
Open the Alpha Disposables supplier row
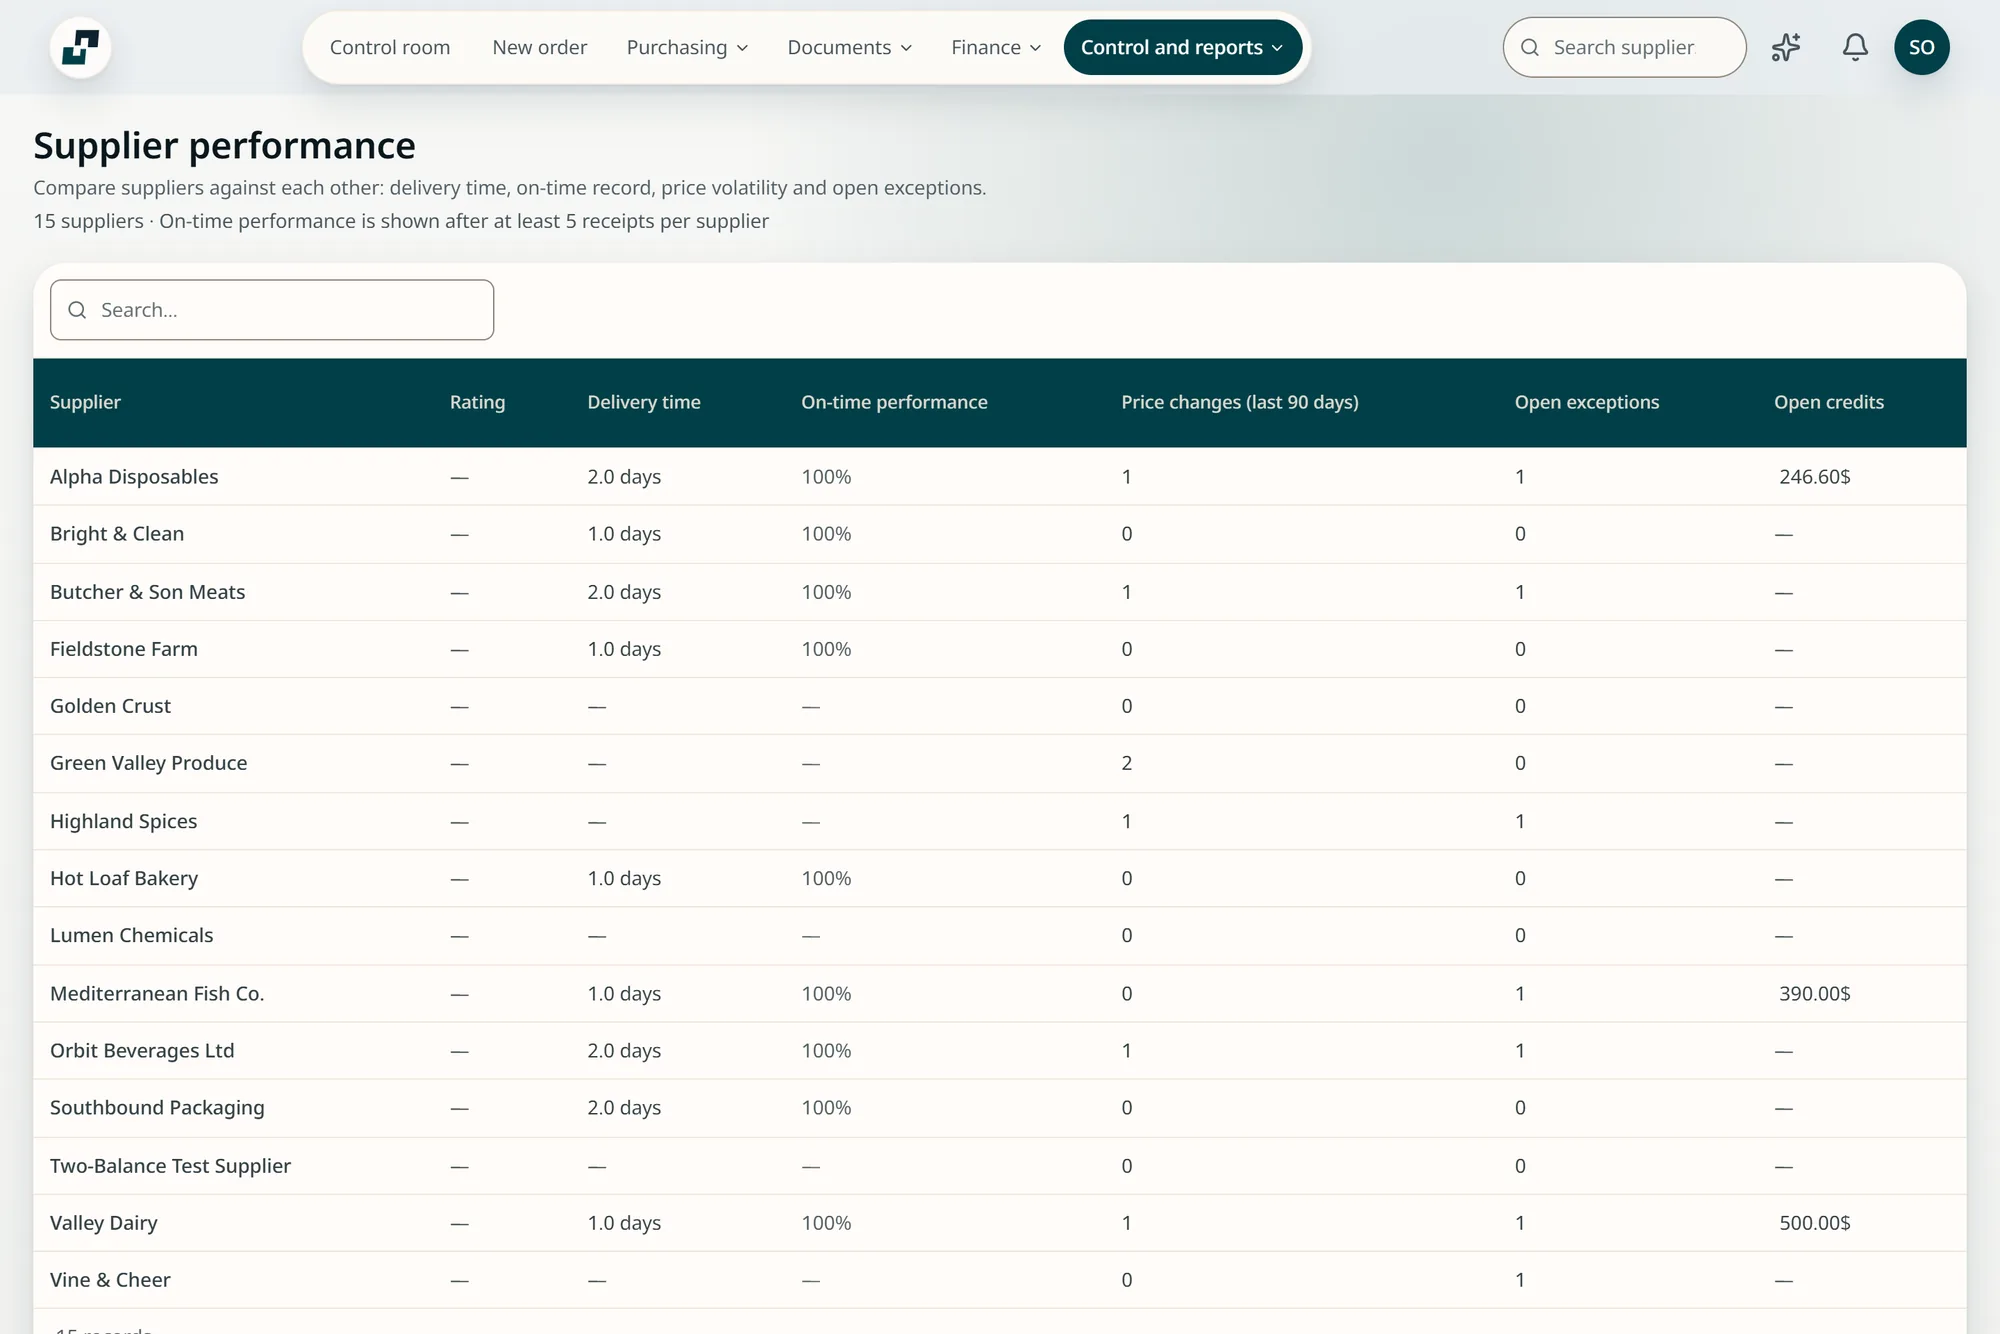[1000, 477]
